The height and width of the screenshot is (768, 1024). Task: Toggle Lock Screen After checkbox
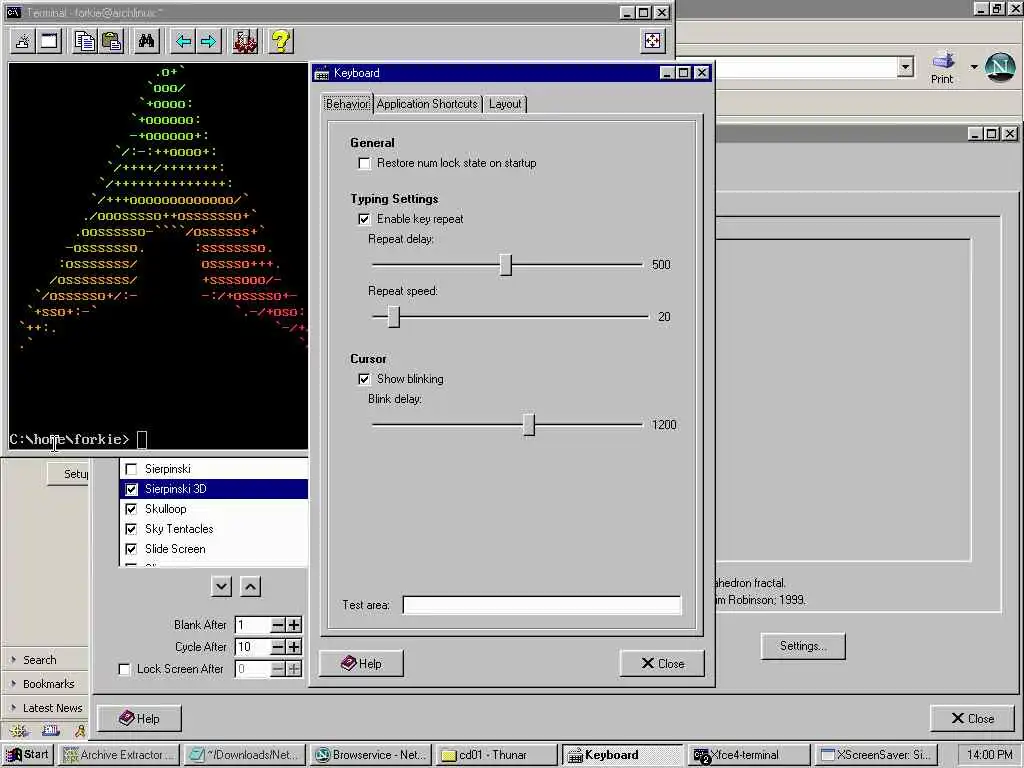[124, 669]
